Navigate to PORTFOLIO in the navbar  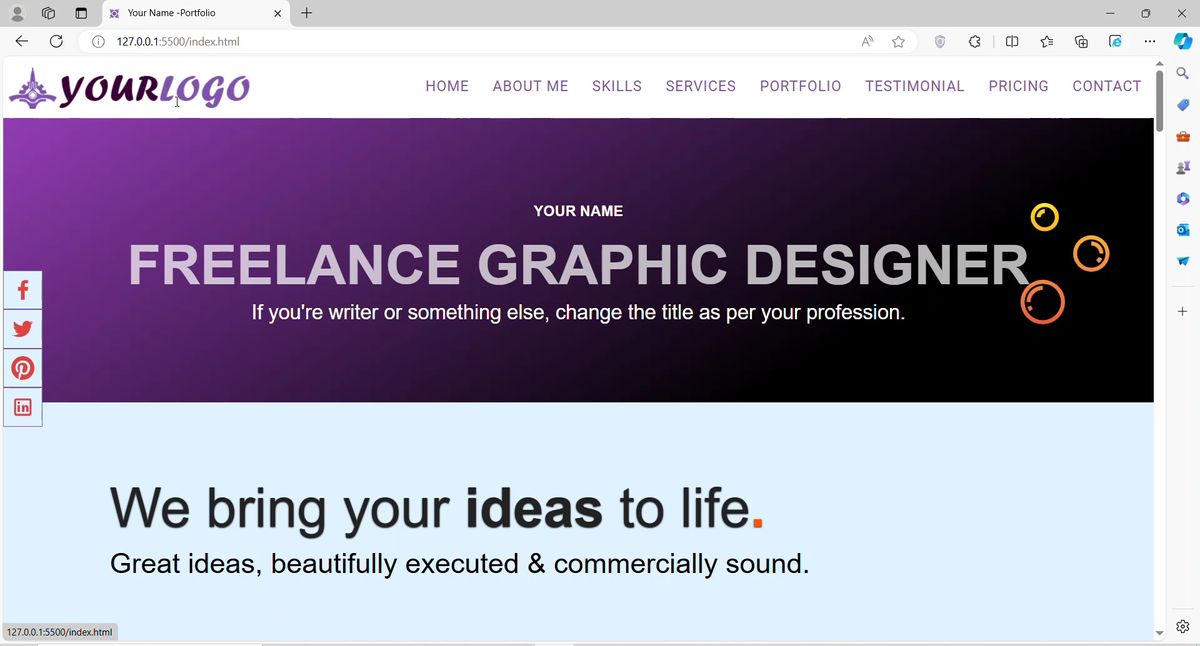click(800, 86)
